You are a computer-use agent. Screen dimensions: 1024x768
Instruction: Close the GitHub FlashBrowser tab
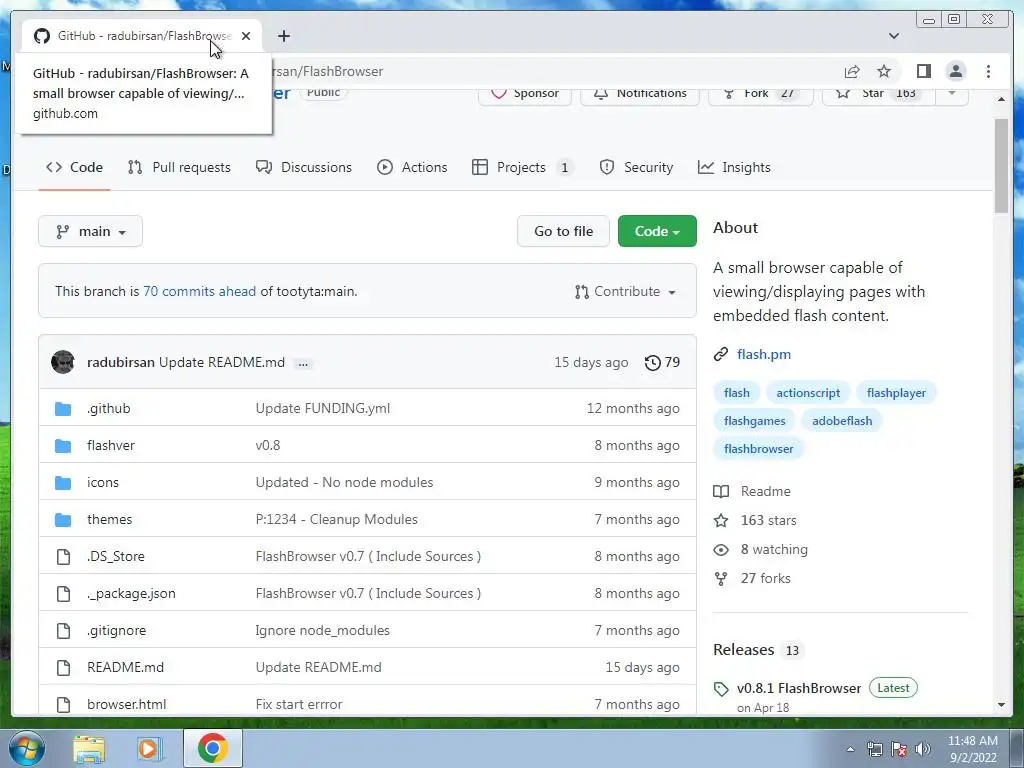(246, 36)
